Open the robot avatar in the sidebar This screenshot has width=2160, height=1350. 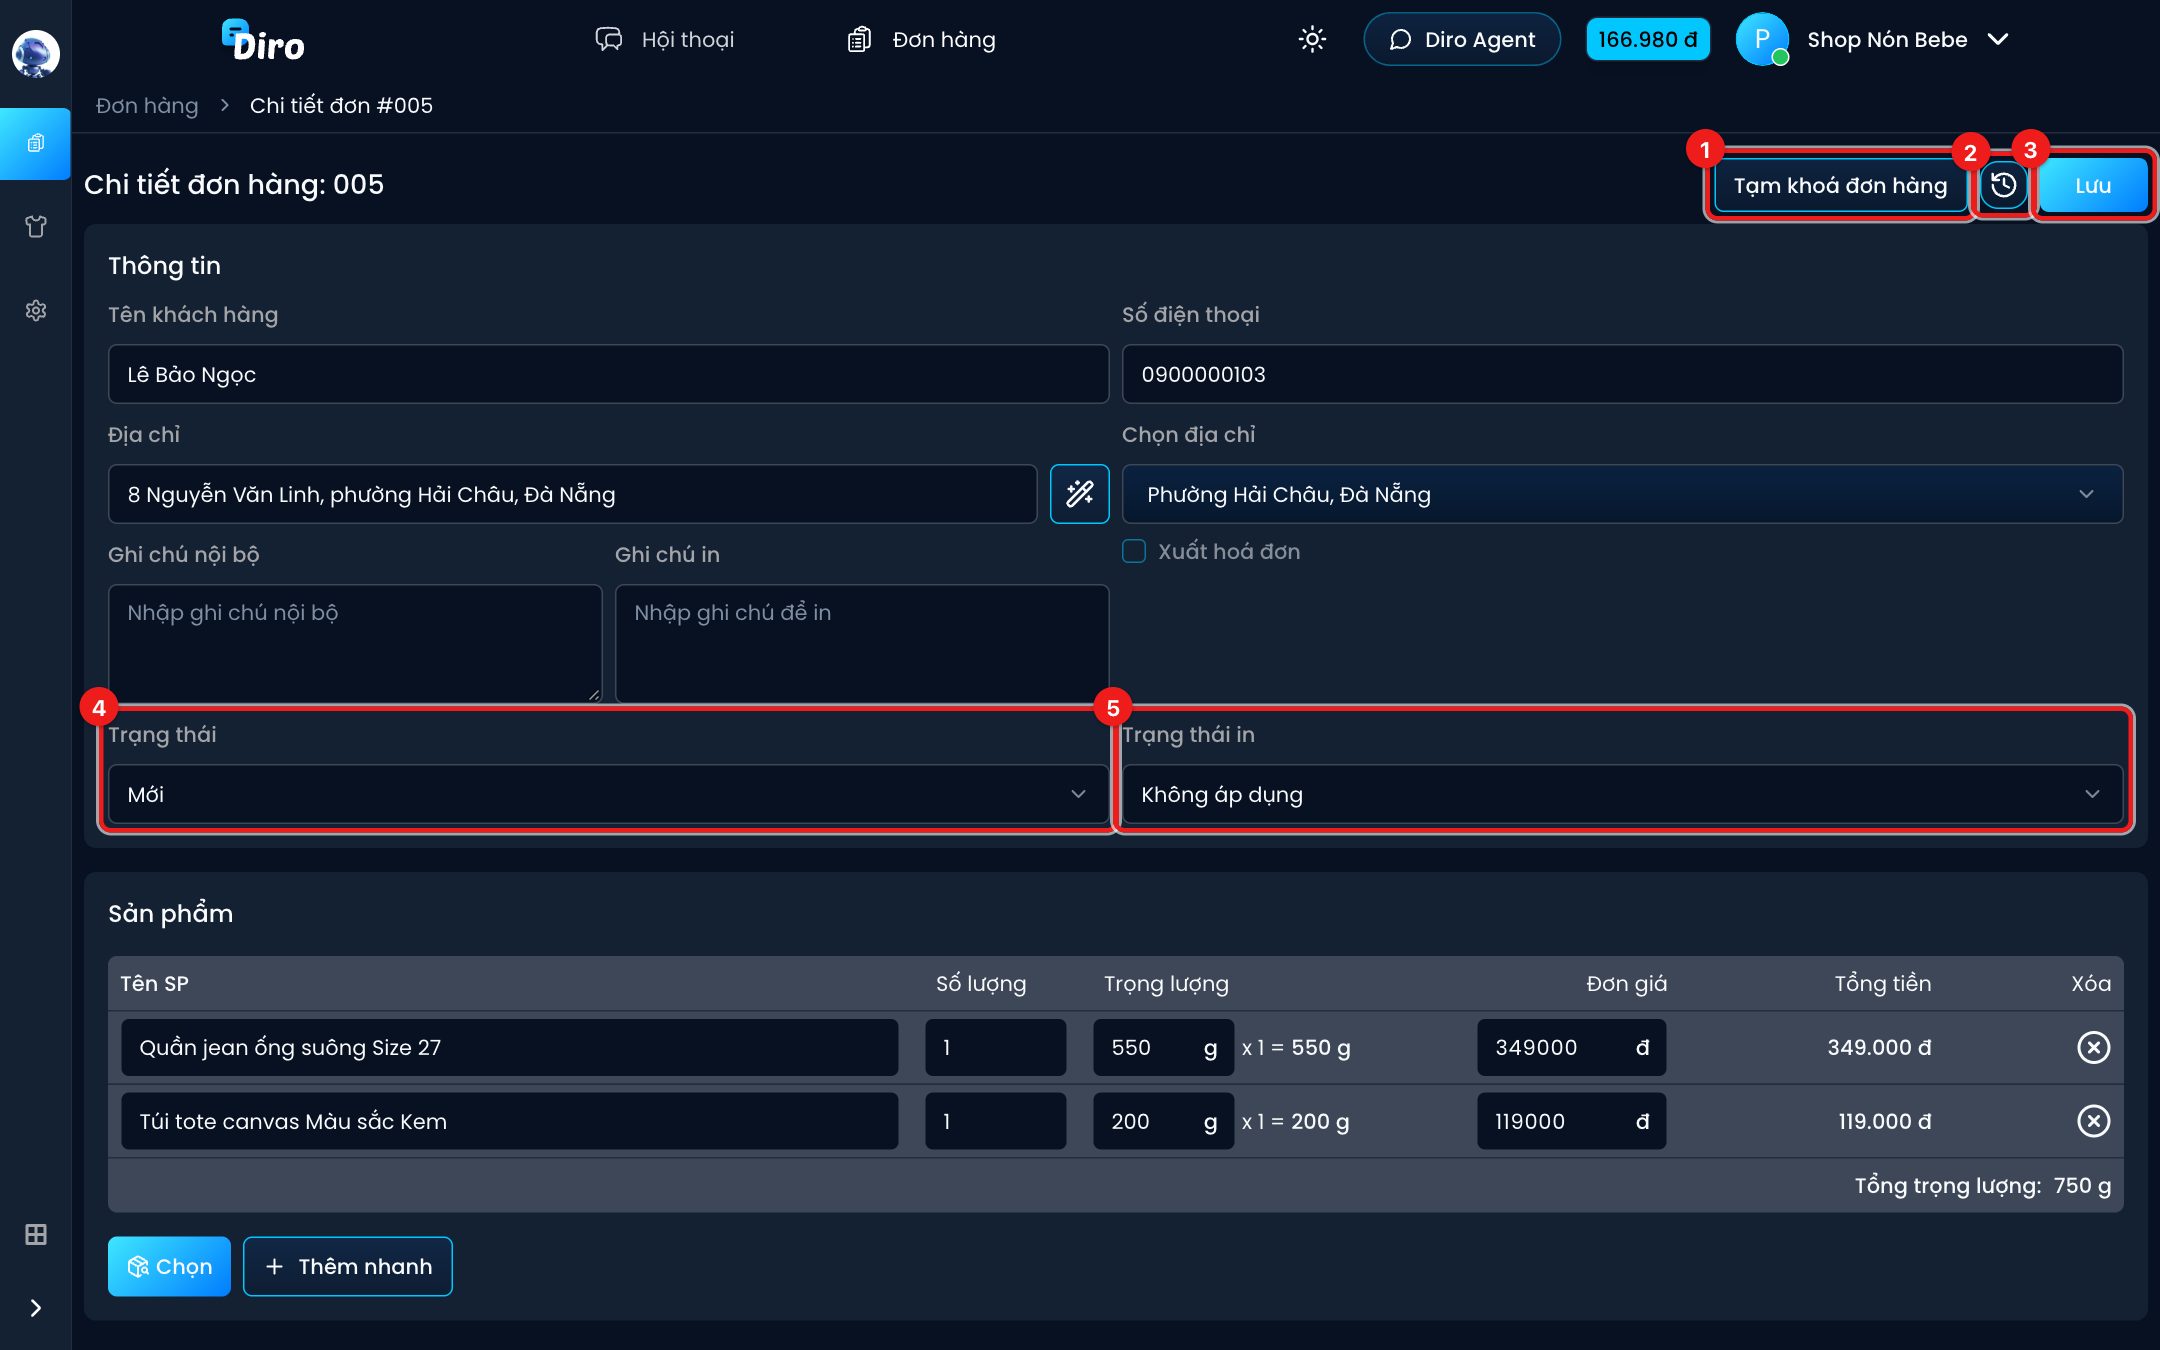pos(35,53)
